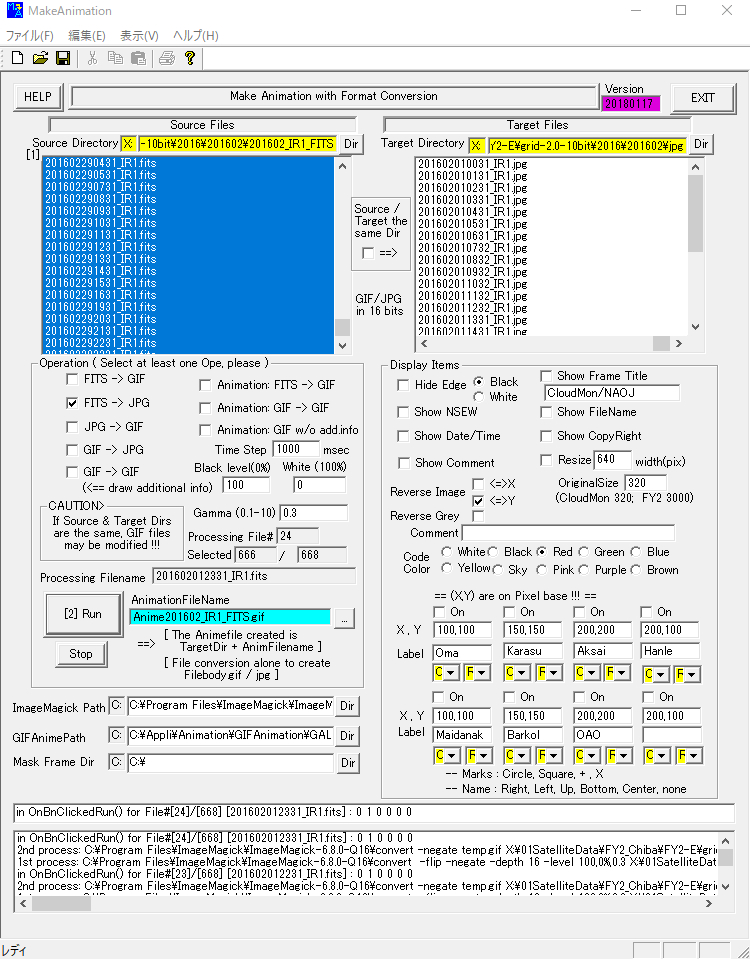Enable the FITS -> GIF operation checkbox
Screen dimensions: 750x959
tap(73, 380)
